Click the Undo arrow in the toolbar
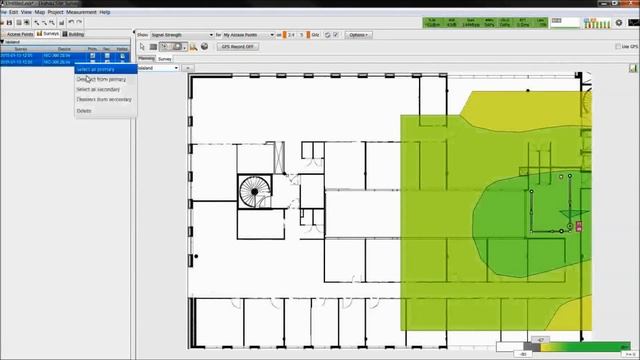Viewport: 640px width, 360px height. 71,22
